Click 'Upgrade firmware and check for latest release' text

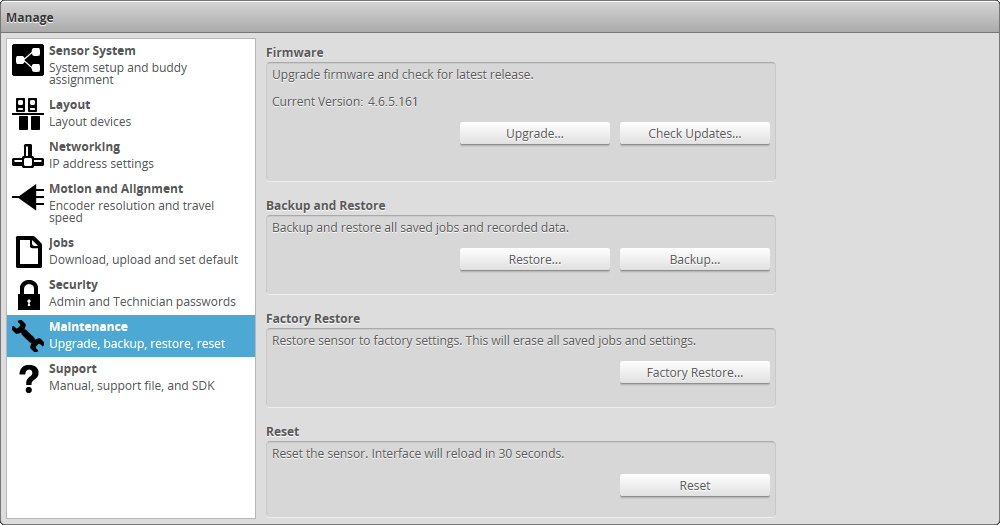[x=402, y=75]
